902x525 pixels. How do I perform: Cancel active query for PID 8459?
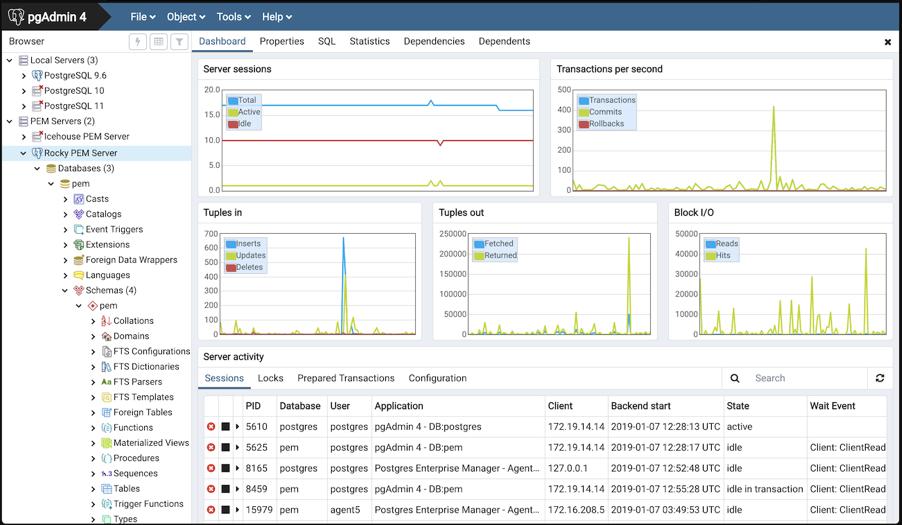point(226,489)
